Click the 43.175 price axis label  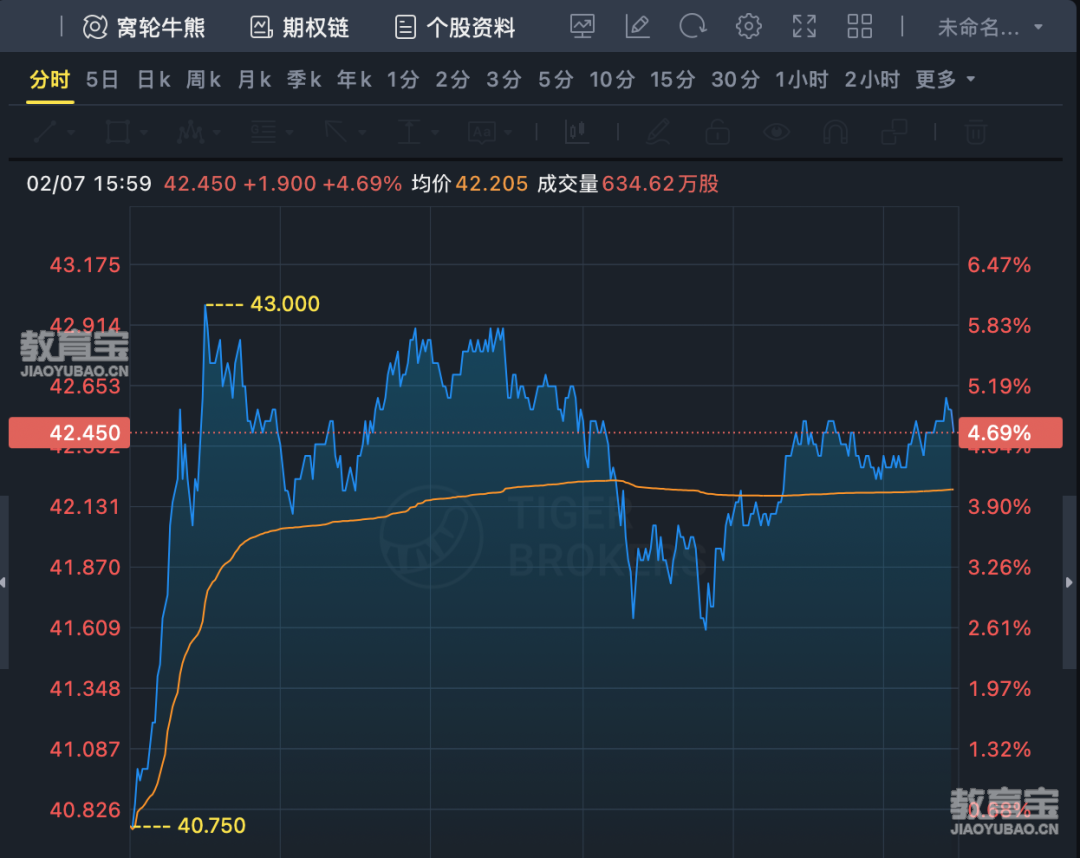point(85,265)
